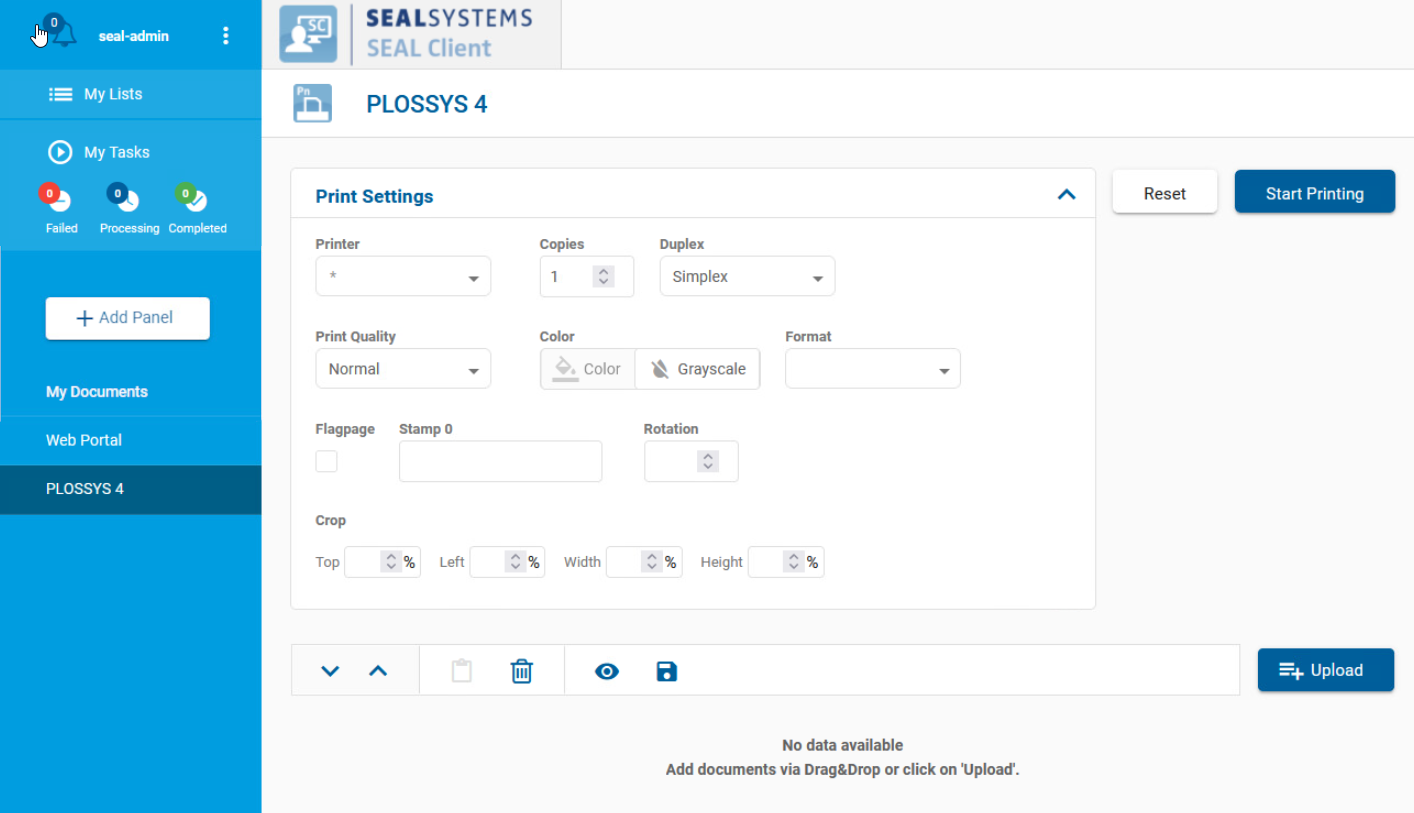Open the Duplex Simplex dropdown

point(747,277)
